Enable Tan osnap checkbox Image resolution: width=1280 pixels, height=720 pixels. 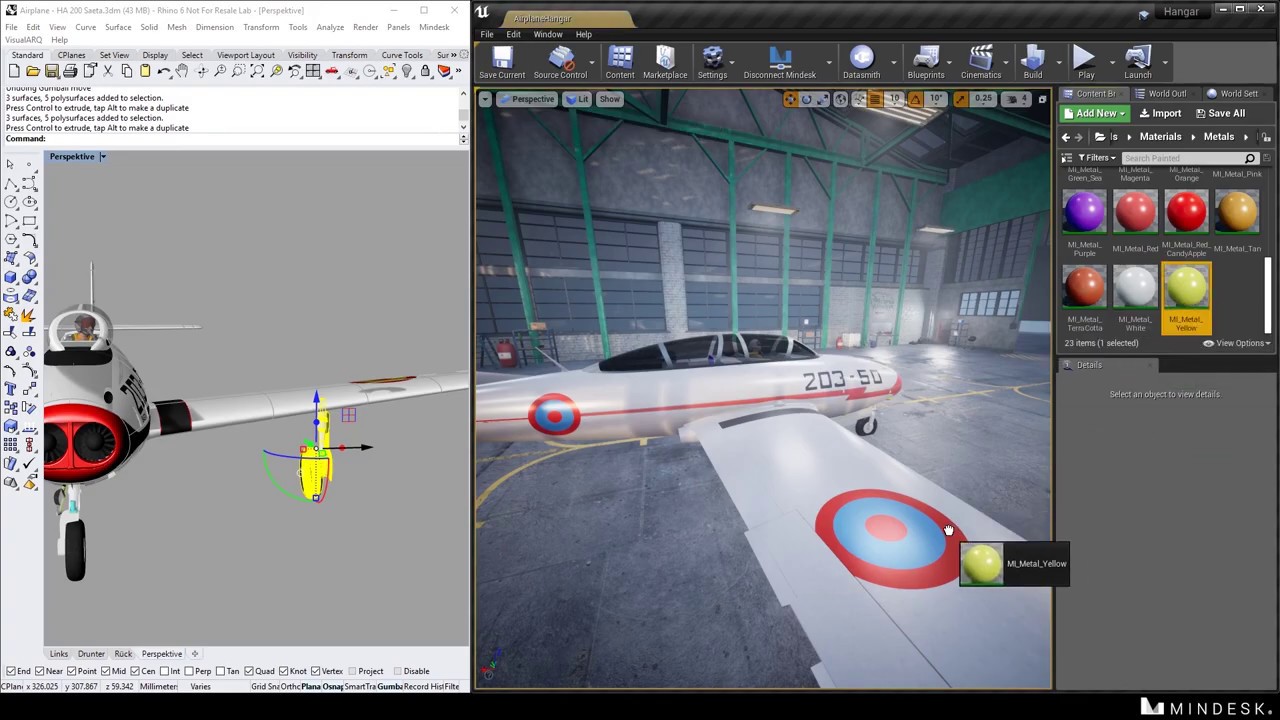click(x=220, y=671)
